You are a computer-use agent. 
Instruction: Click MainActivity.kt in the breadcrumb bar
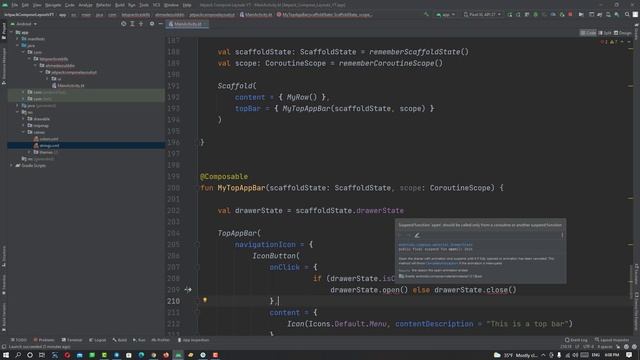(256, 15)
